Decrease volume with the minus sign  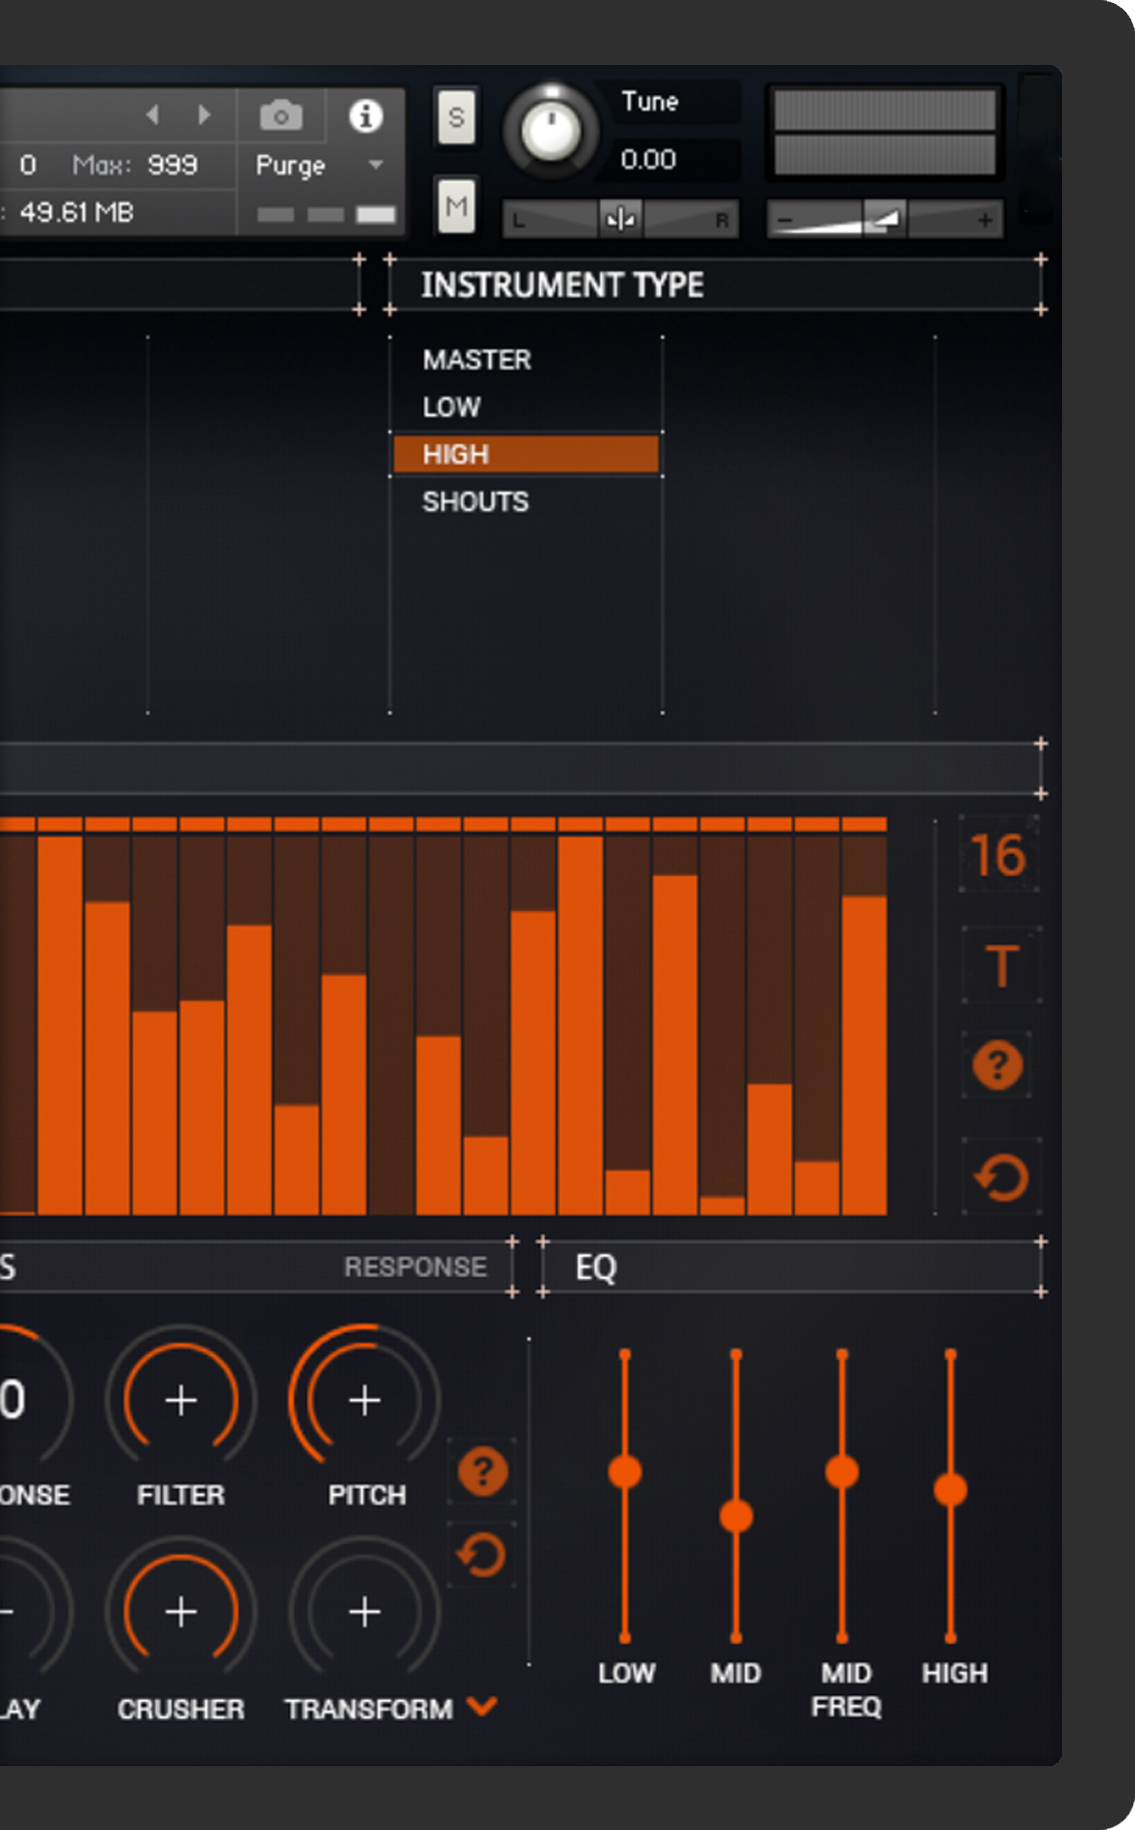tap(785, 220)
